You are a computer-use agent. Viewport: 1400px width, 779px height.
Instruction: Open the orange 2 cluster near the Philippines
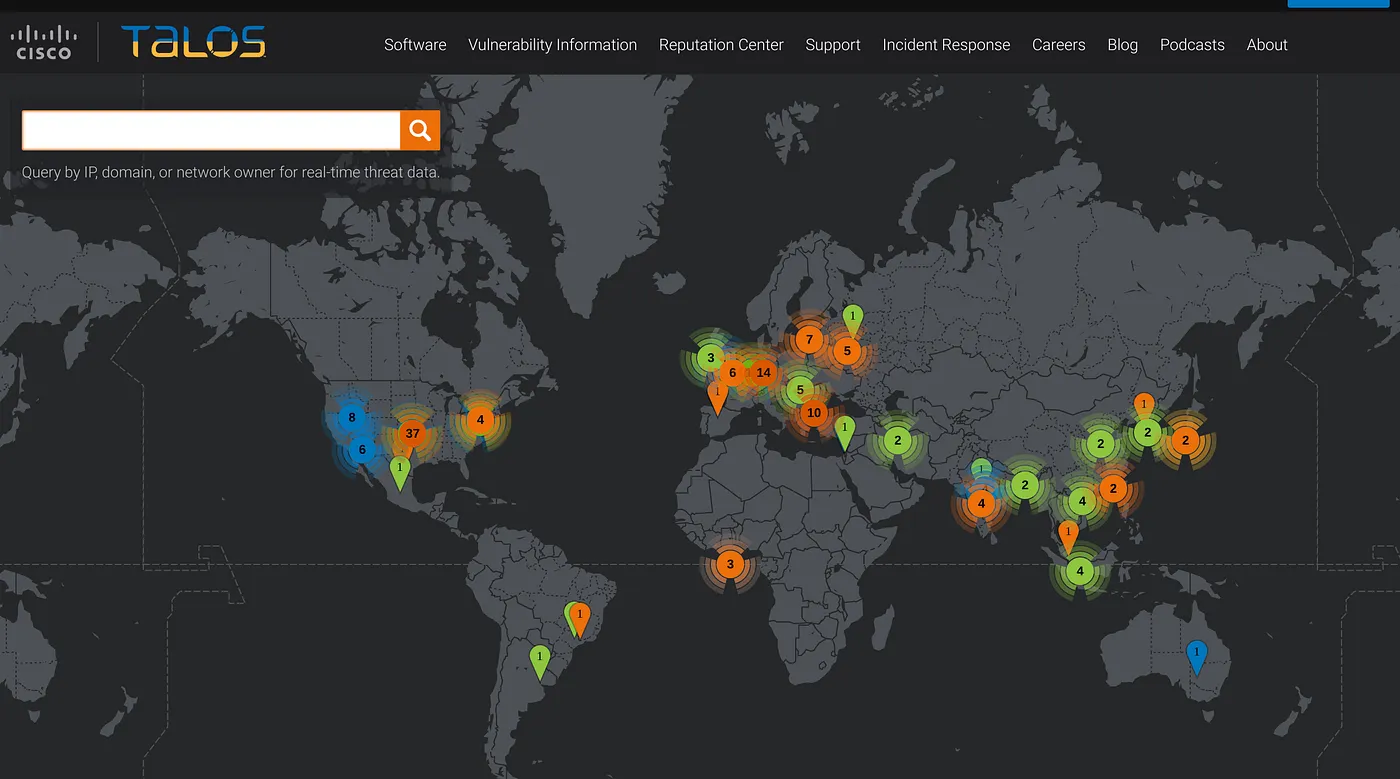pyautogui.click(x=1113, y=488)
